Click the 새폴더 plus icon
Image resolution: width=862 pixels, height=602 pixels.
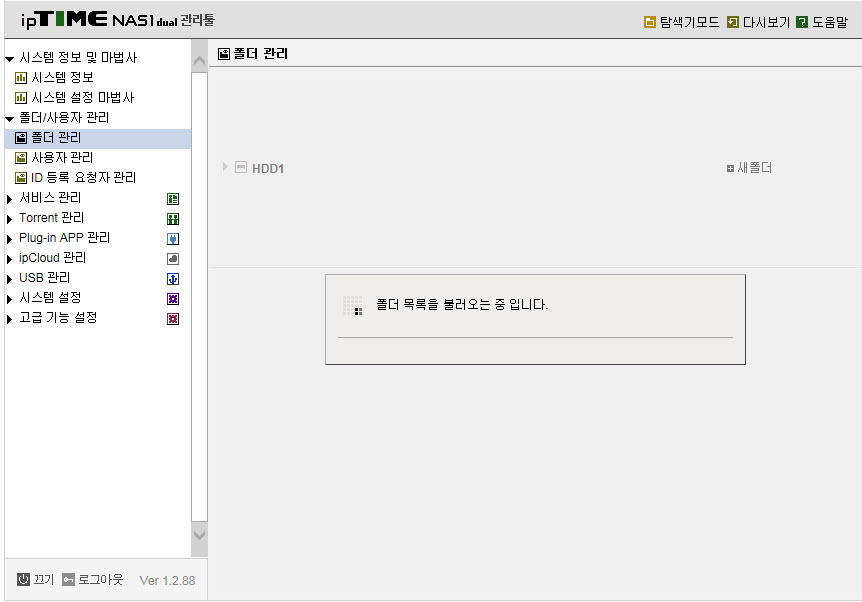(730, 168)
